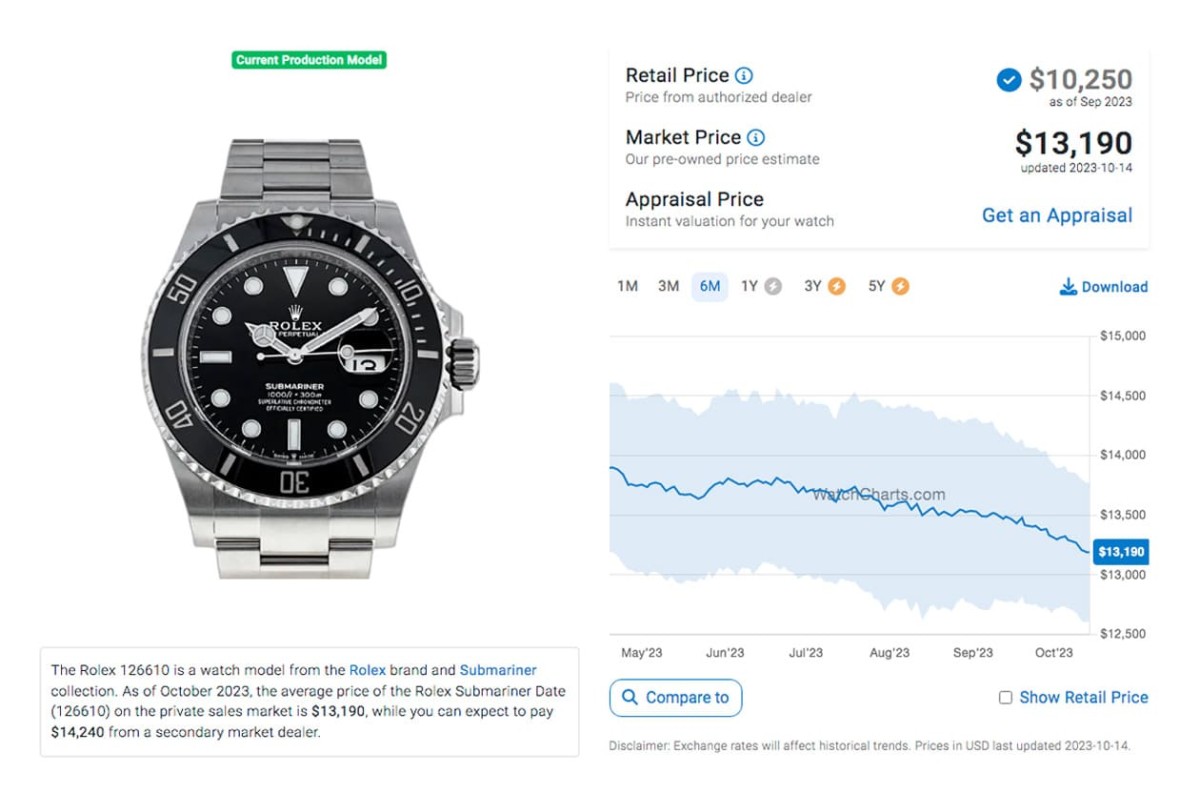Click the 3Y orange lightning icon

[837, 286]
